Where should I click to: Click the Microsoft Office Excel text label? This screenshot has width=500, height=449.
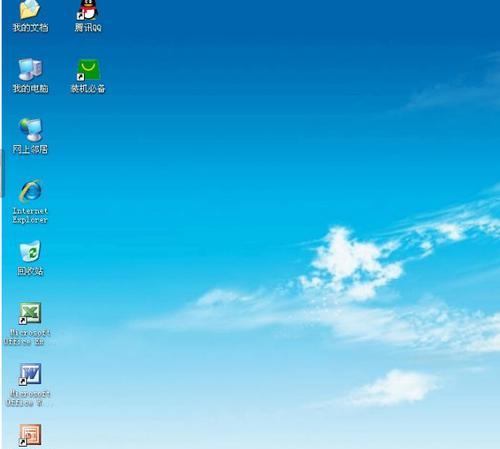click(27, 337)
